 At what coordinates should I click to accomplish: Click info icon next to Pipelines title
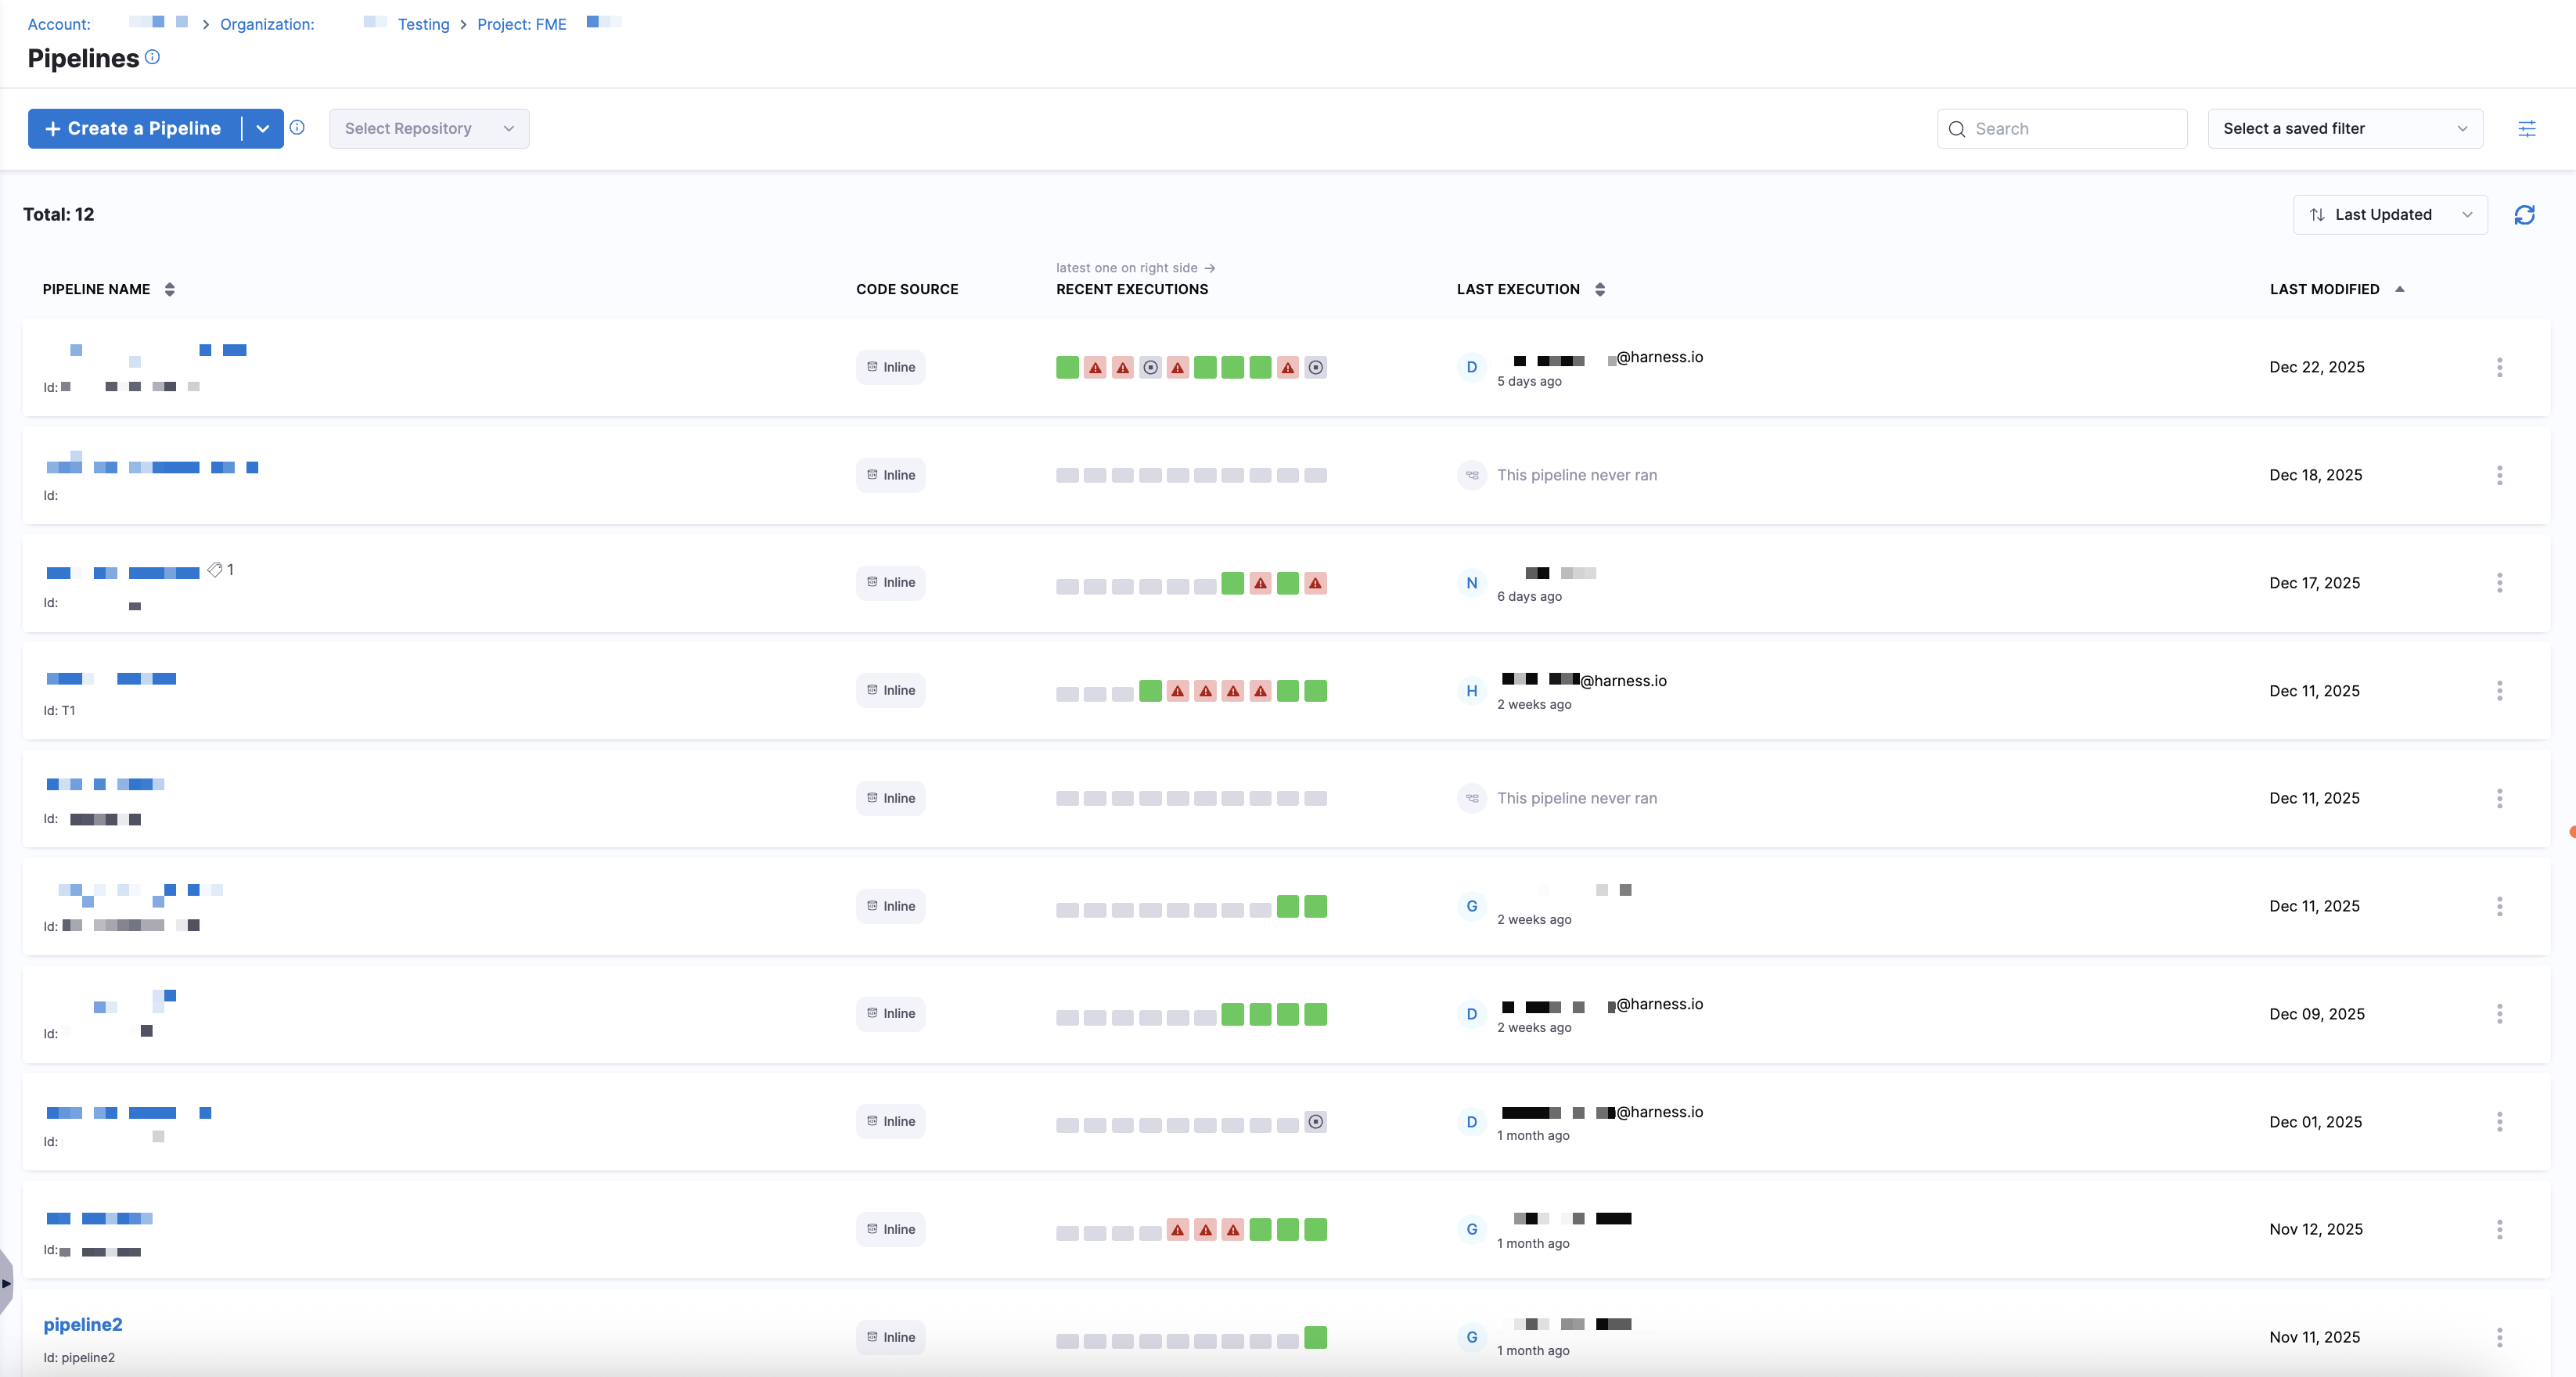(x=152, y=57)
